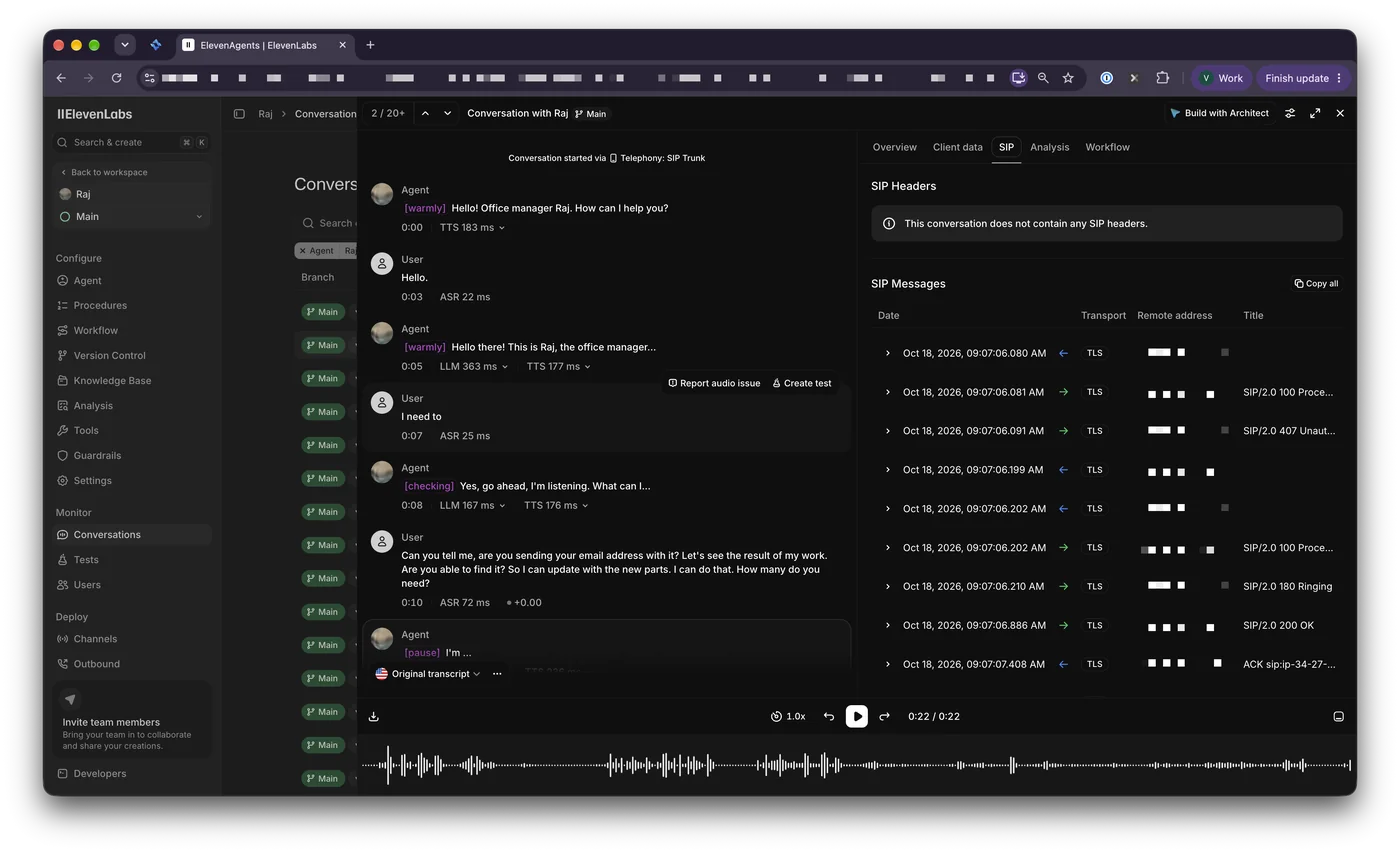Open the Main branch dropdown in the sidebar
Screen dimensions: 1400x853
click(x=132, y=217)
